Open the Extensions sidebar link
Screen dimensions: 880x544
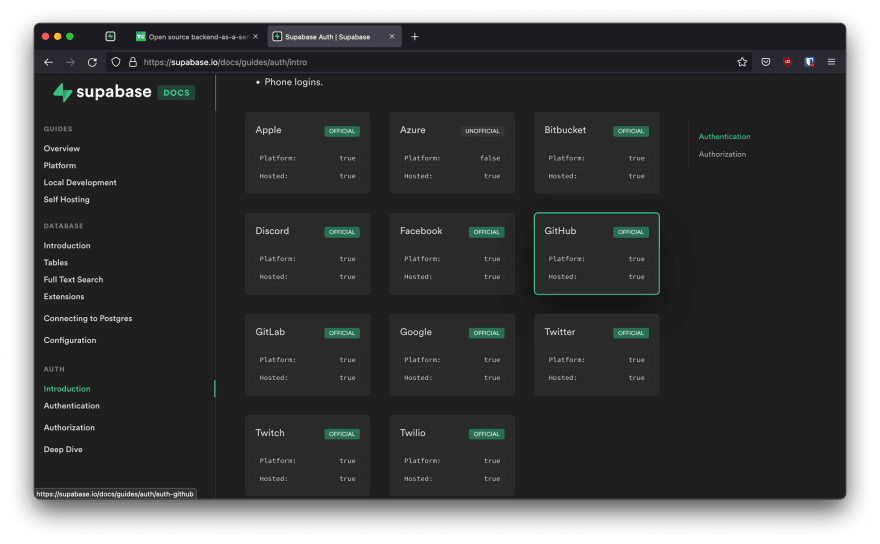[64, 296]
